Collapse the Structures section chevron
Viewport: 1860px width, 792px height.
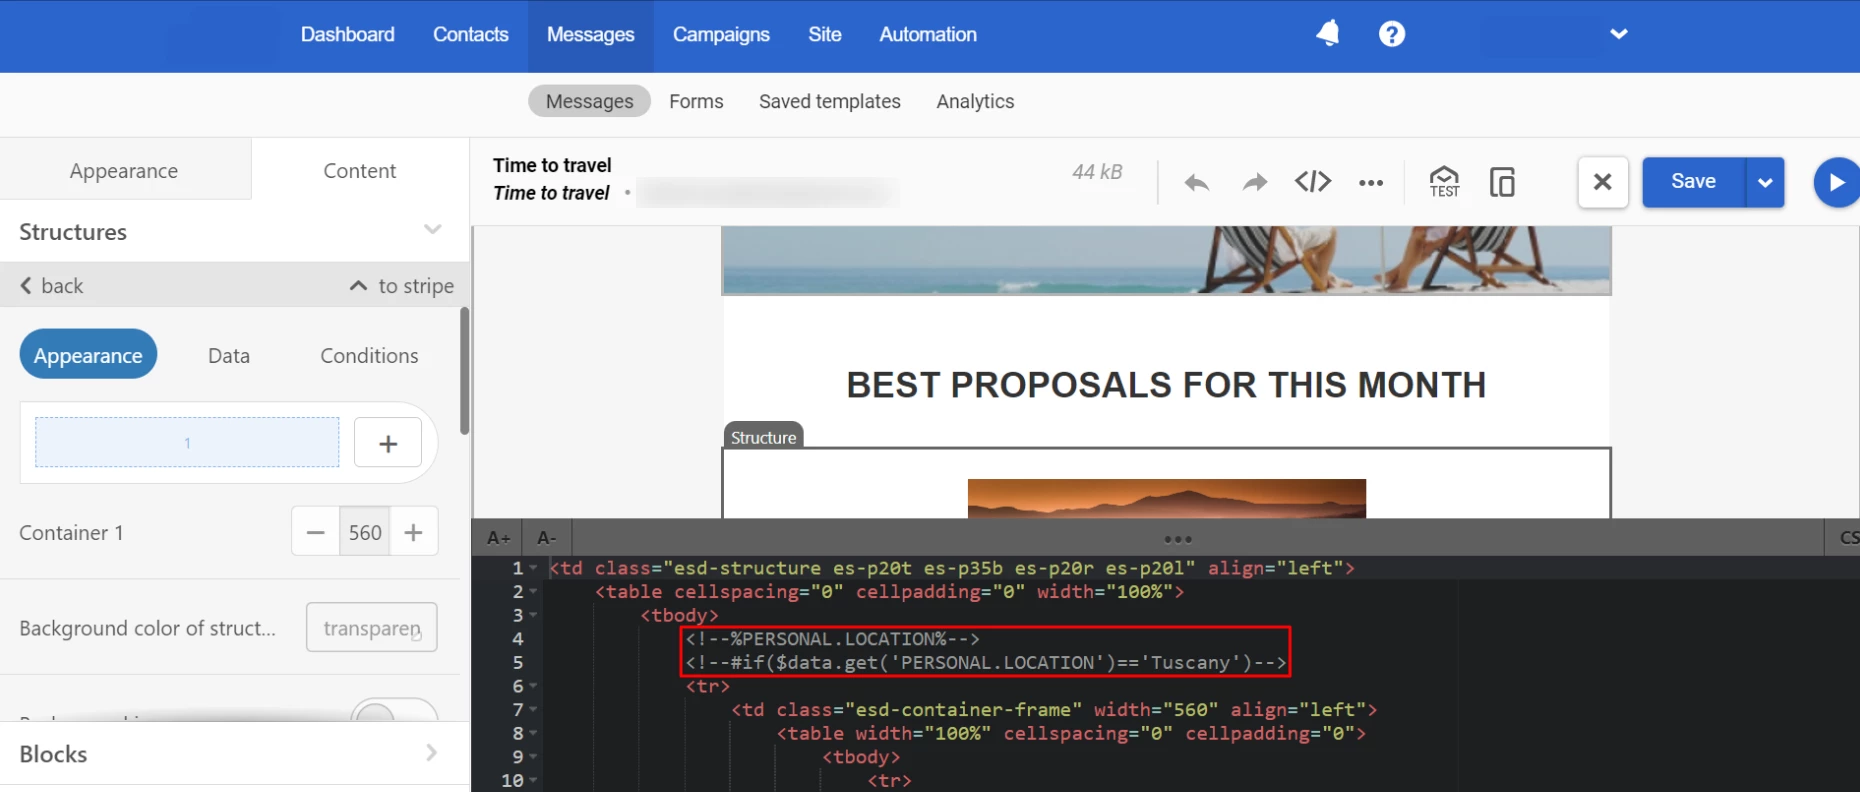pyautogui.click(x=432, y=230)
